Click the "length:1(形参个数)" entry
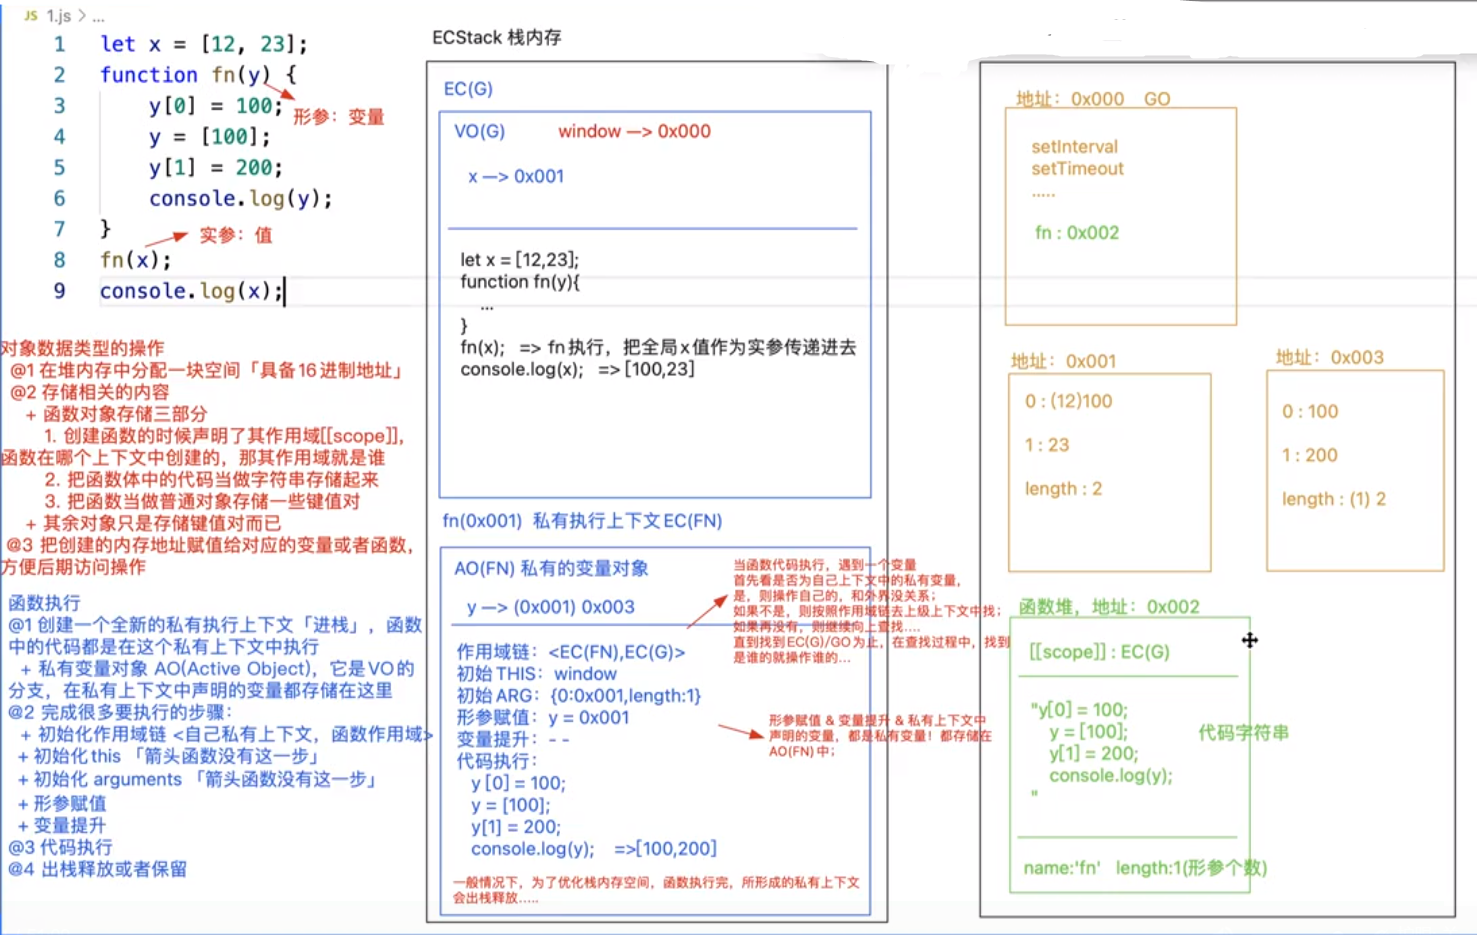This screenshot has width=1477, height=935. [x=1191, y=868]
